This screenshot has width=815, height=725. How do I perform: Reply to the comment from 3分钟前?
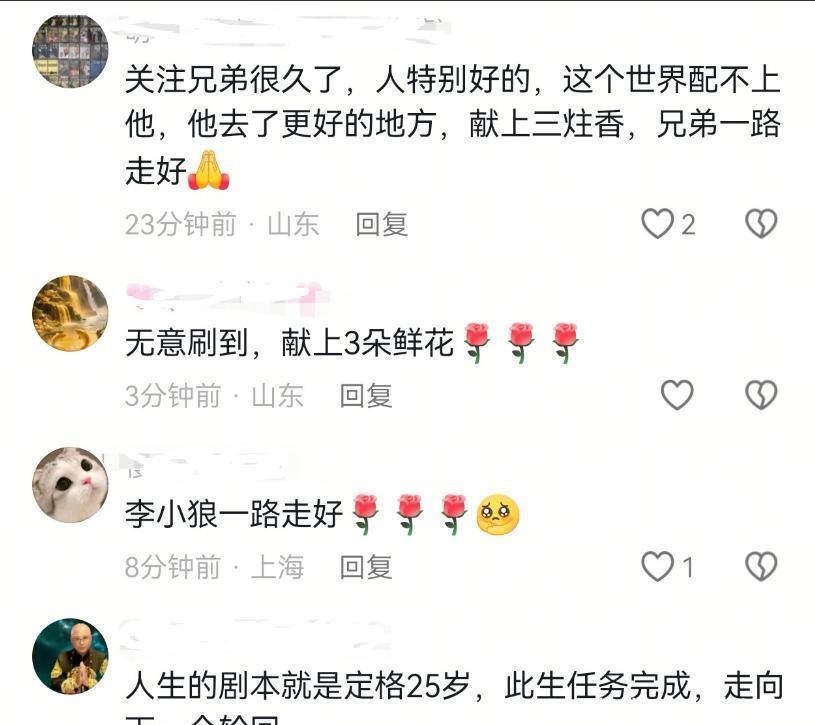(366, 396)
